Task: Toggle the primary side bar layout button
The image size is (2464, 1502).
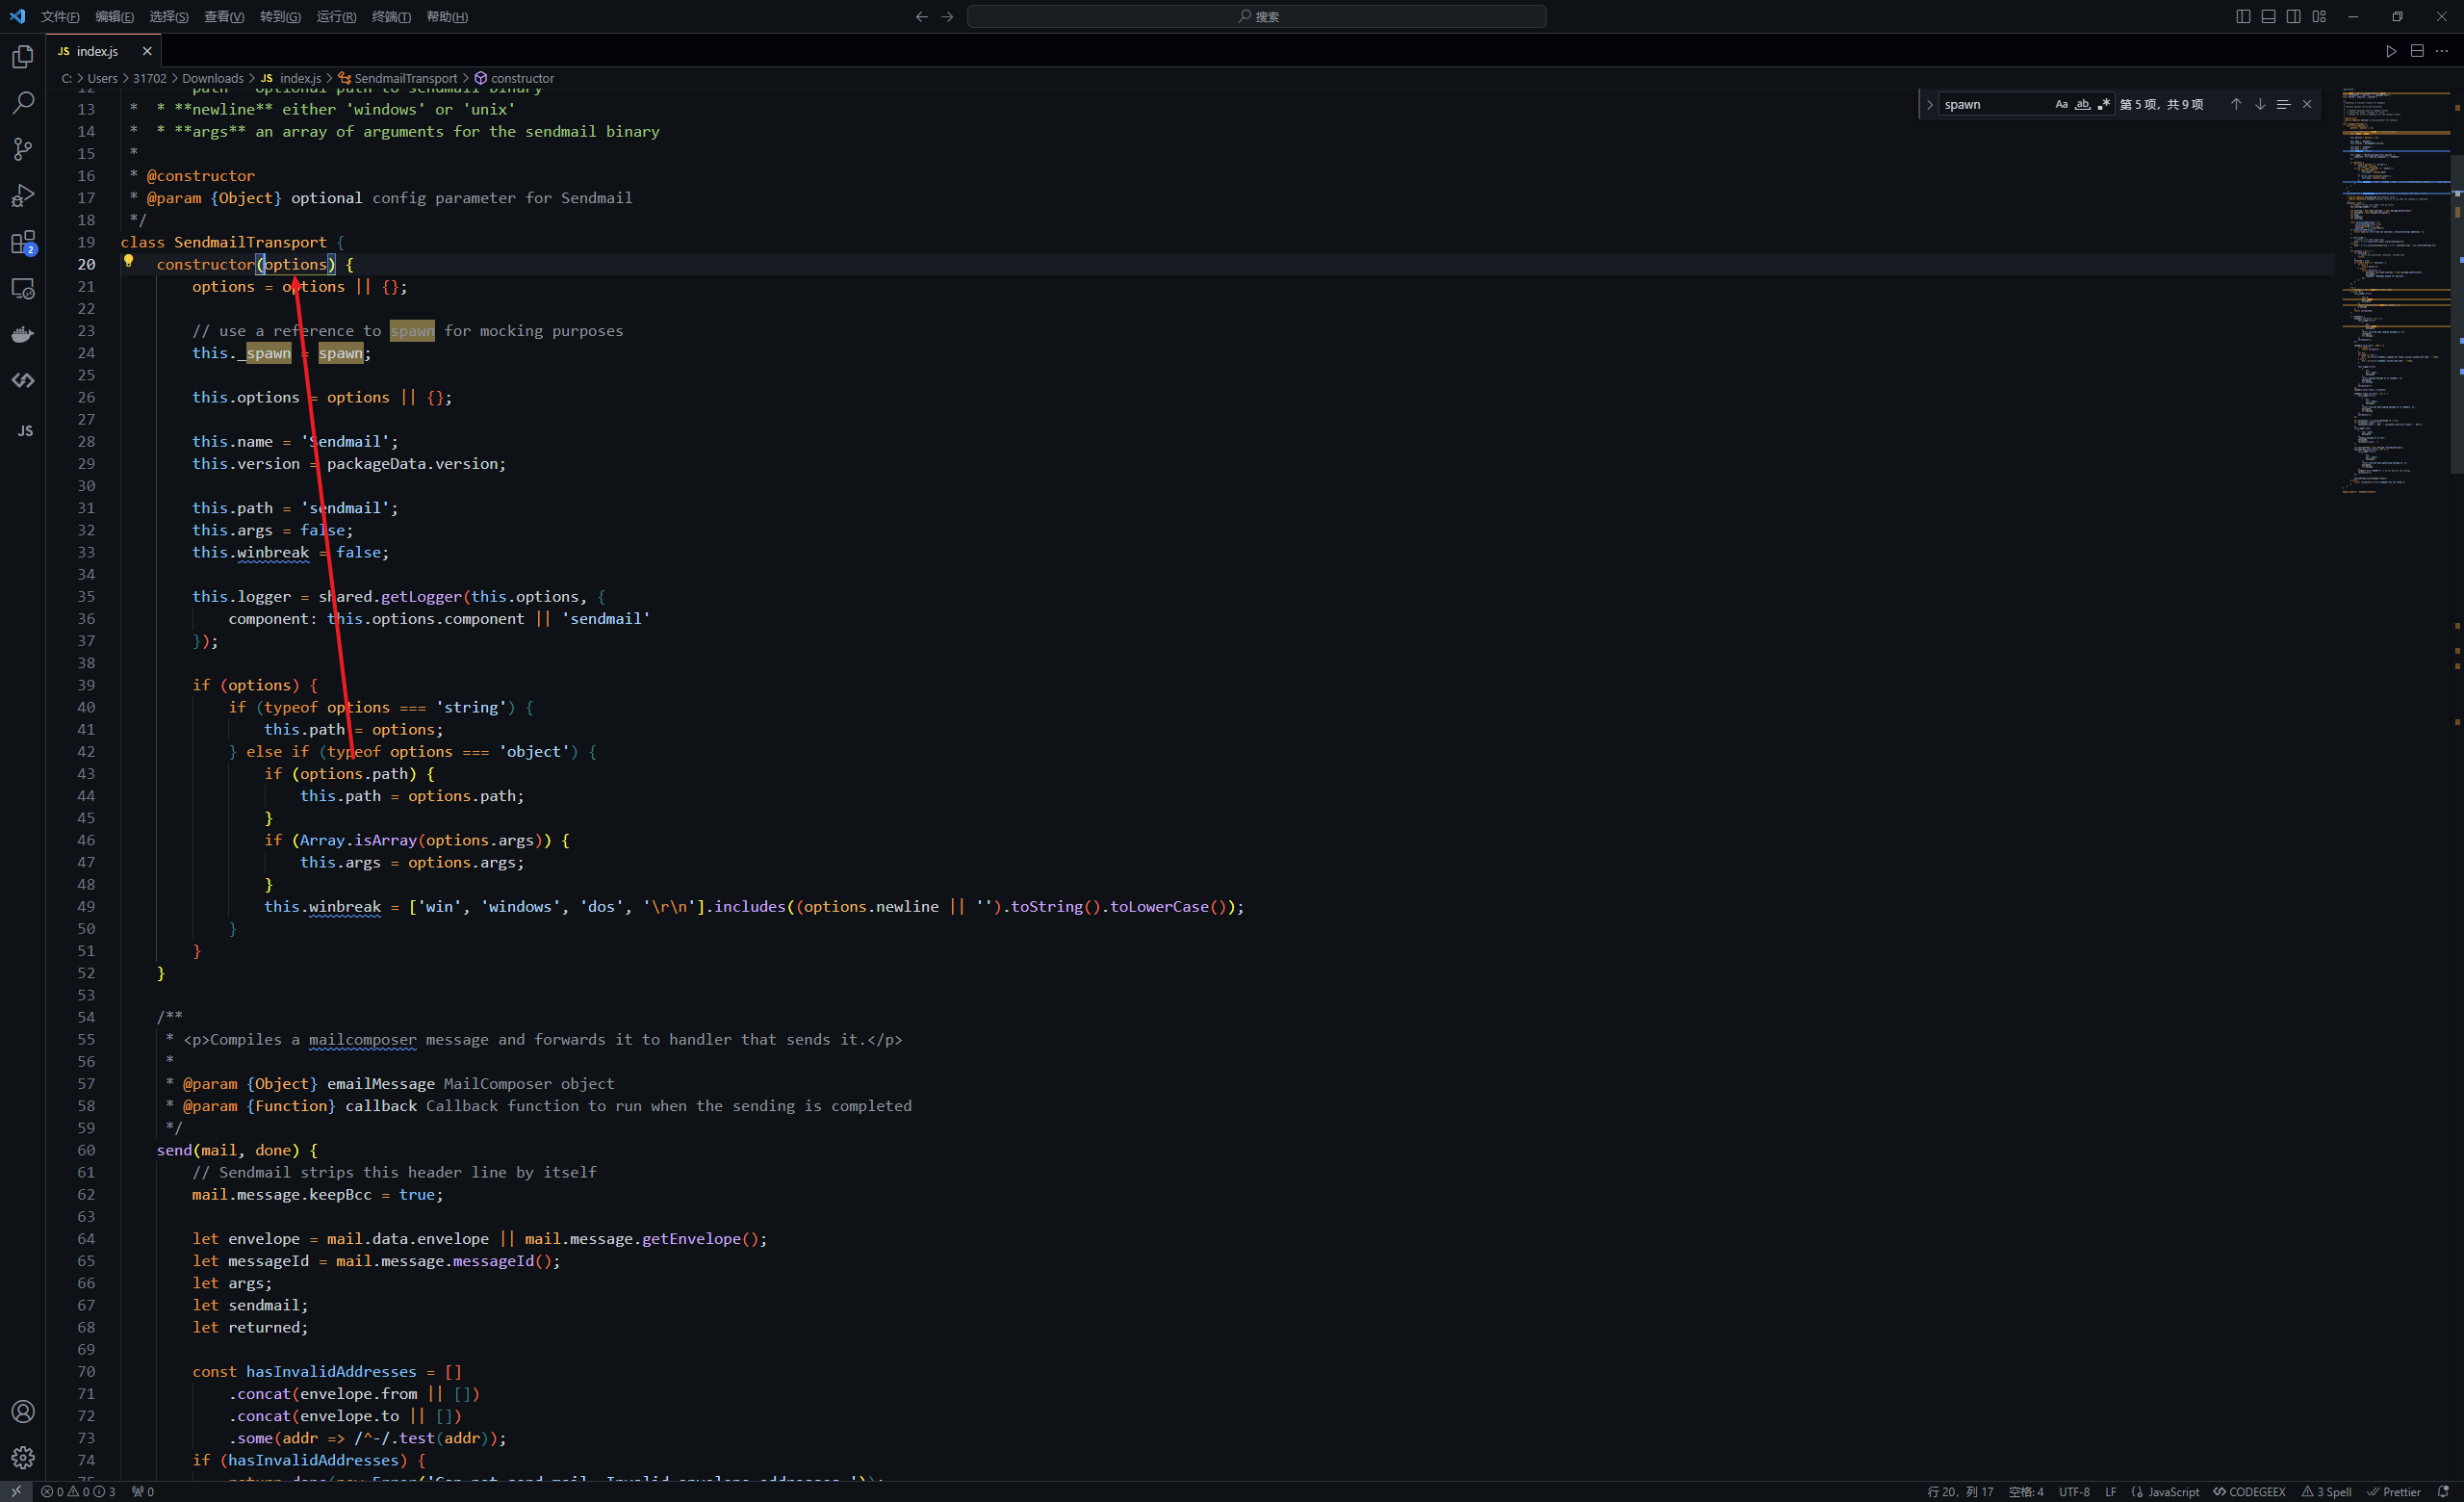Action: [2243, 16]
